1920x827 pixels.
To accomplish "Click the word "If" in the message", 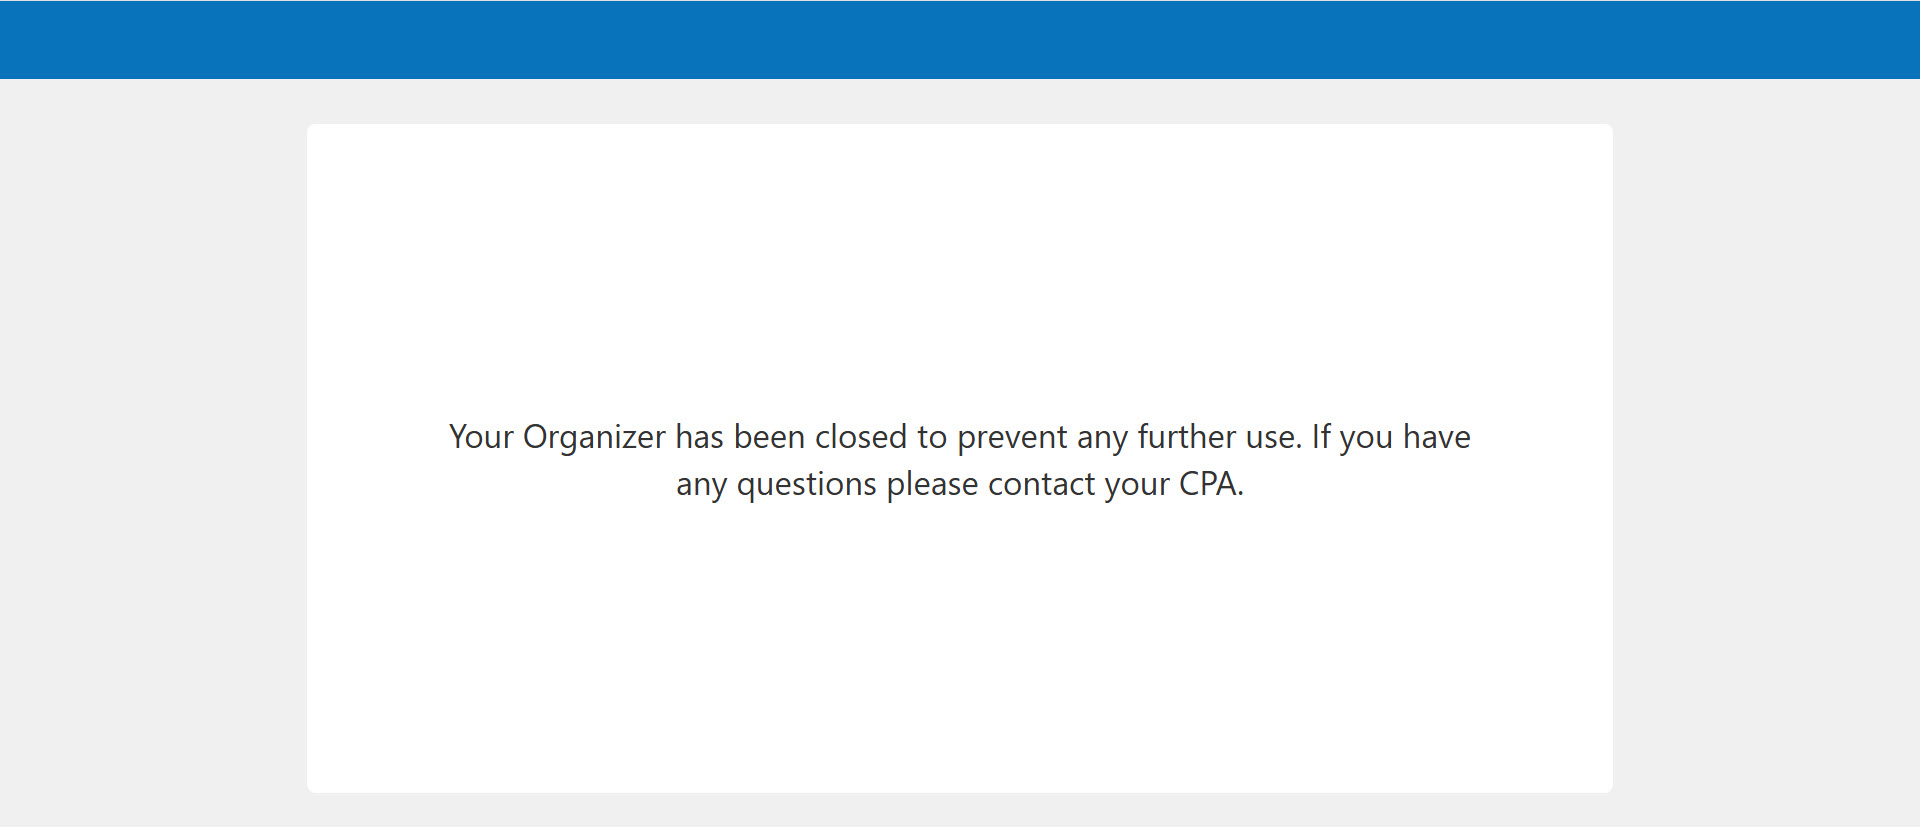I will [x=1321, y=437].
